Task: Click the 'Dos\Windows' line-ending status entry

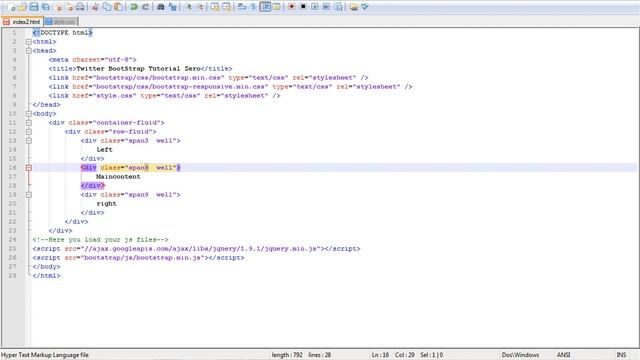Action: coord(520,355)
